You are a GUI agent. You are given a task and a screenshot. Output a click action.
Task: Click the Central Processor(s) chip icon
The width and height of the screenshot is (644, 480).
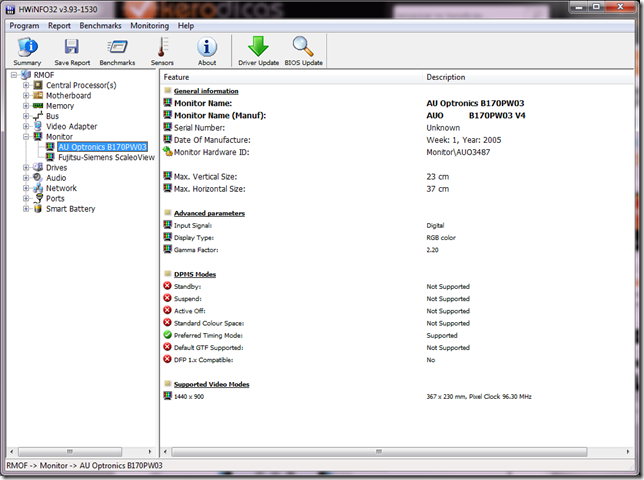tap(38, 85)
